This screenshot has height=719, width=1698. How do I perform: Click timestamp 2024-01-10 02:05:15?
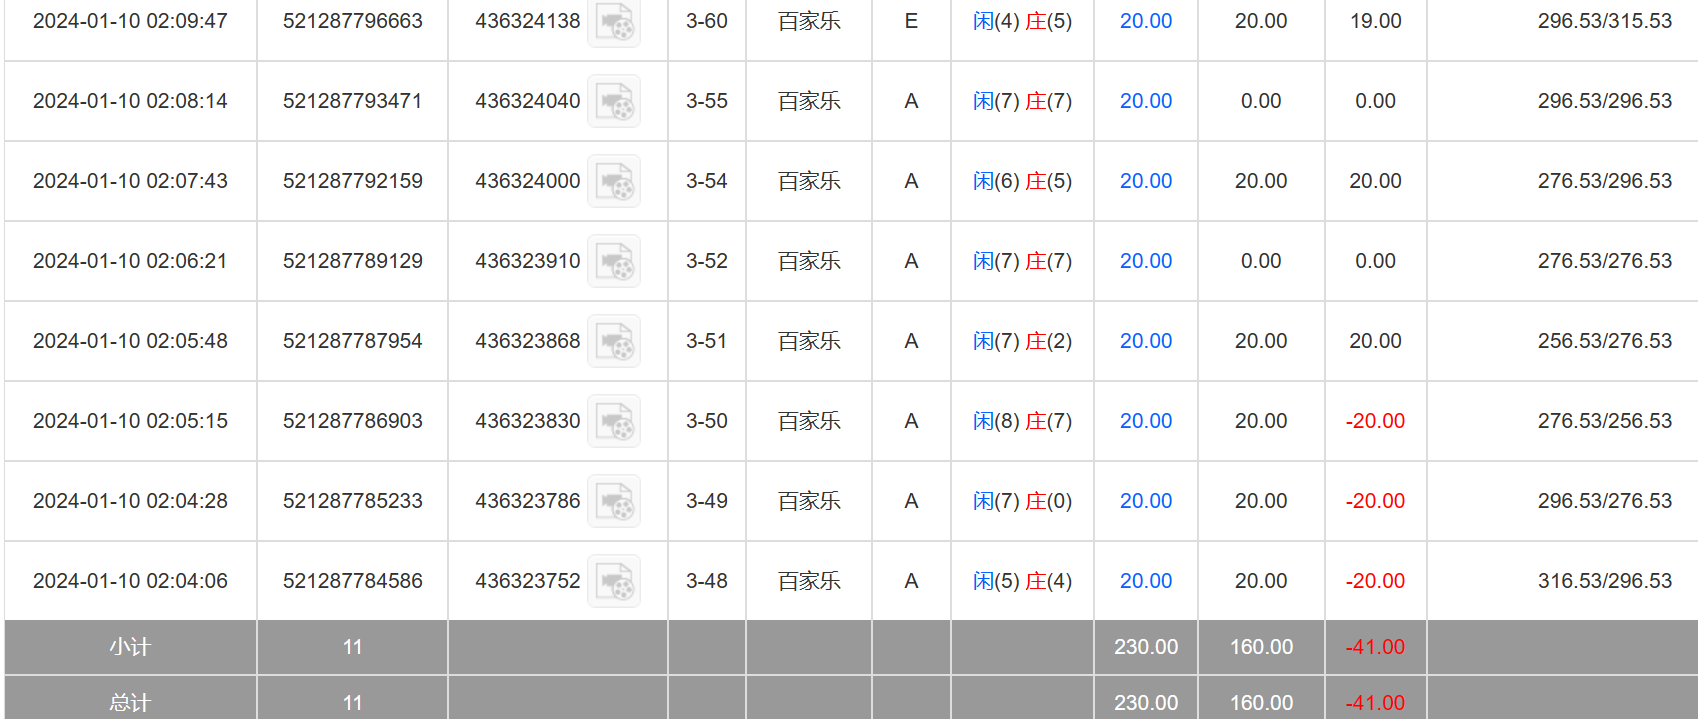tap(130, 421)
